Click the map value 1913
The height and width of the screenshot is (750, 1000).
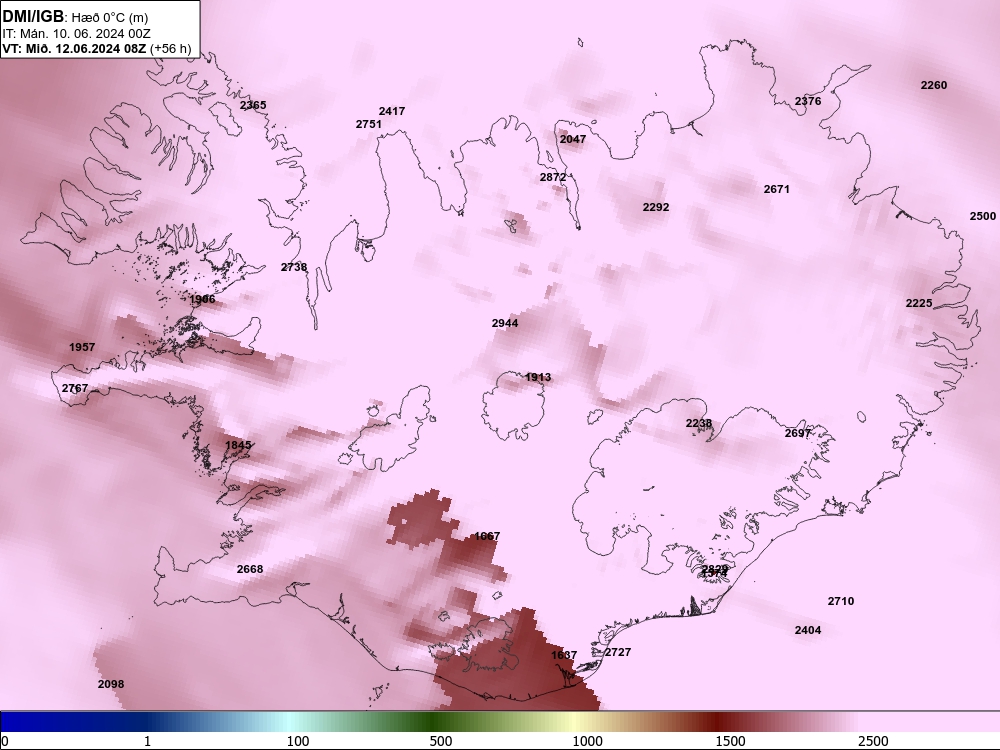pos(538,378)
